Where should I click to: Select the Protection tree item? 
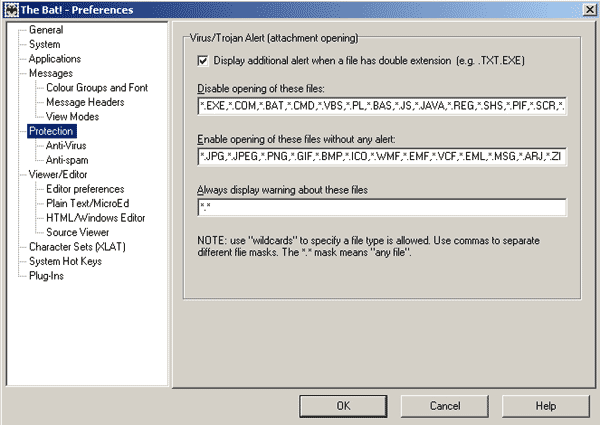tap(52, 131)
